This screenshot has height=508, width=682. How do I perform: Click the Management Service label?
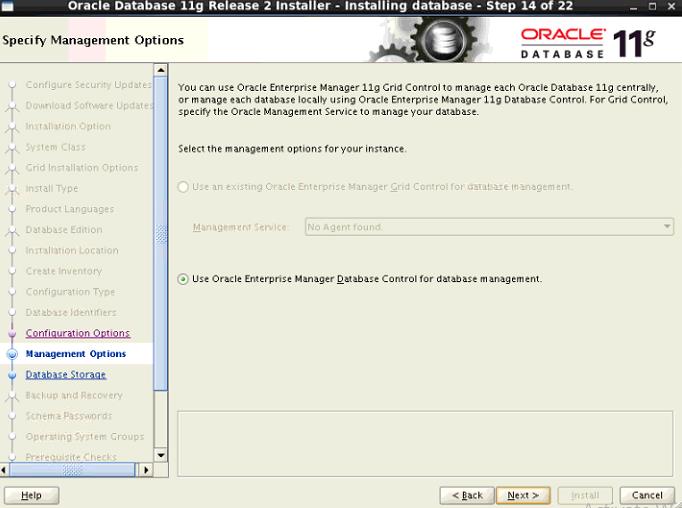[x=240, y=227]
